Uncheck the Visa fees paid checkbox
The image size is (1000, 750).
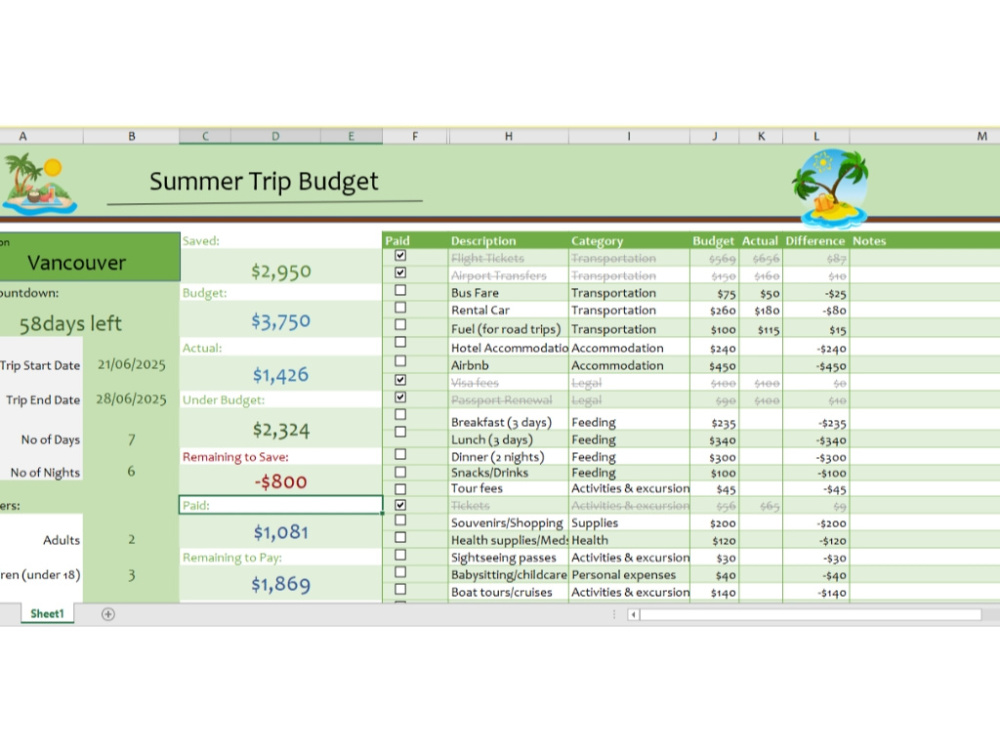pyautogui.click(x=401, y=379)
